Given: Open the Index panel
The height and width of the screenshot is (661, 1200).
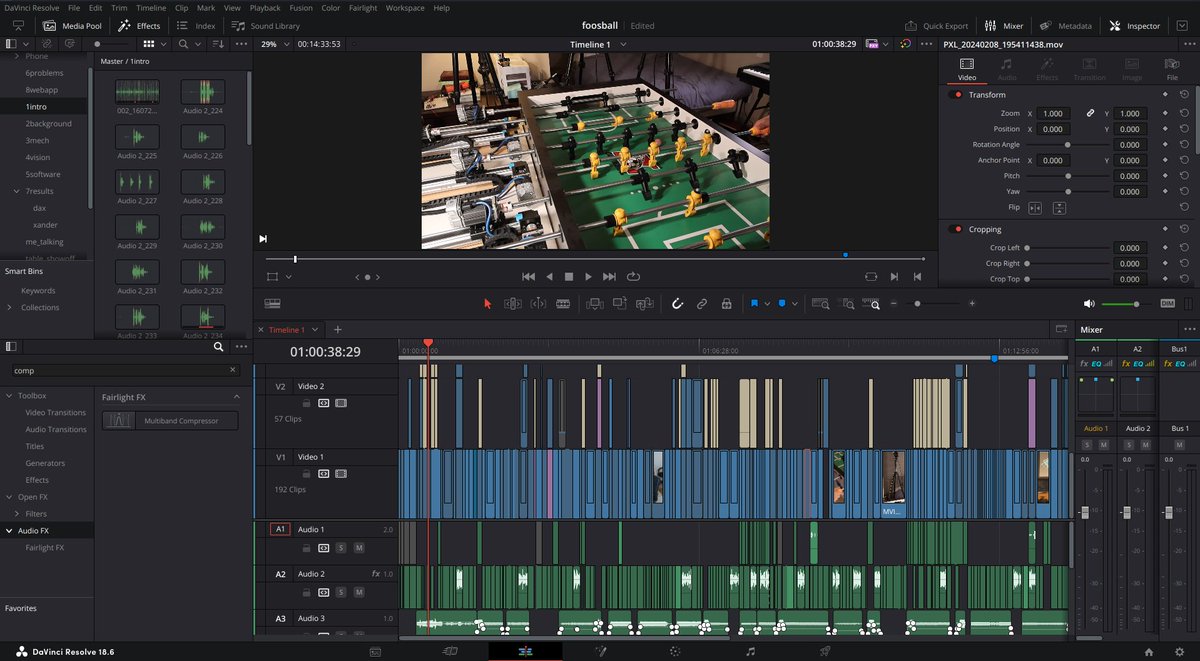Looking at the screenshot, I should click(197, 26).
